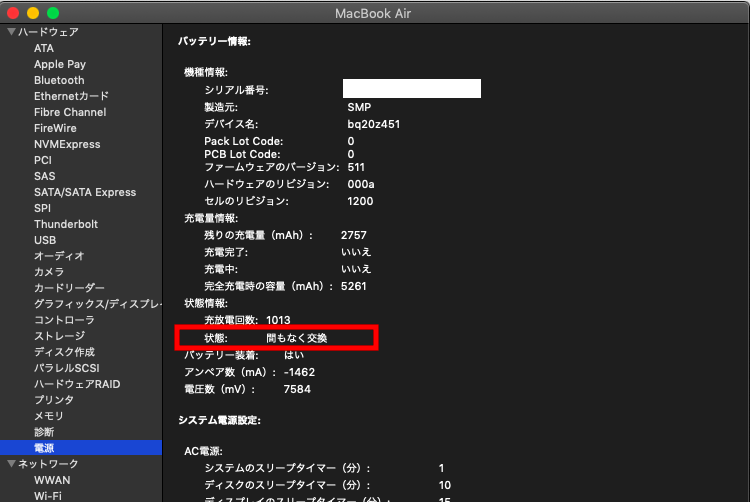The height and width of the screenshot is (502, 750).
Task: Close the MacBook Air window
Action: [13, 13]
